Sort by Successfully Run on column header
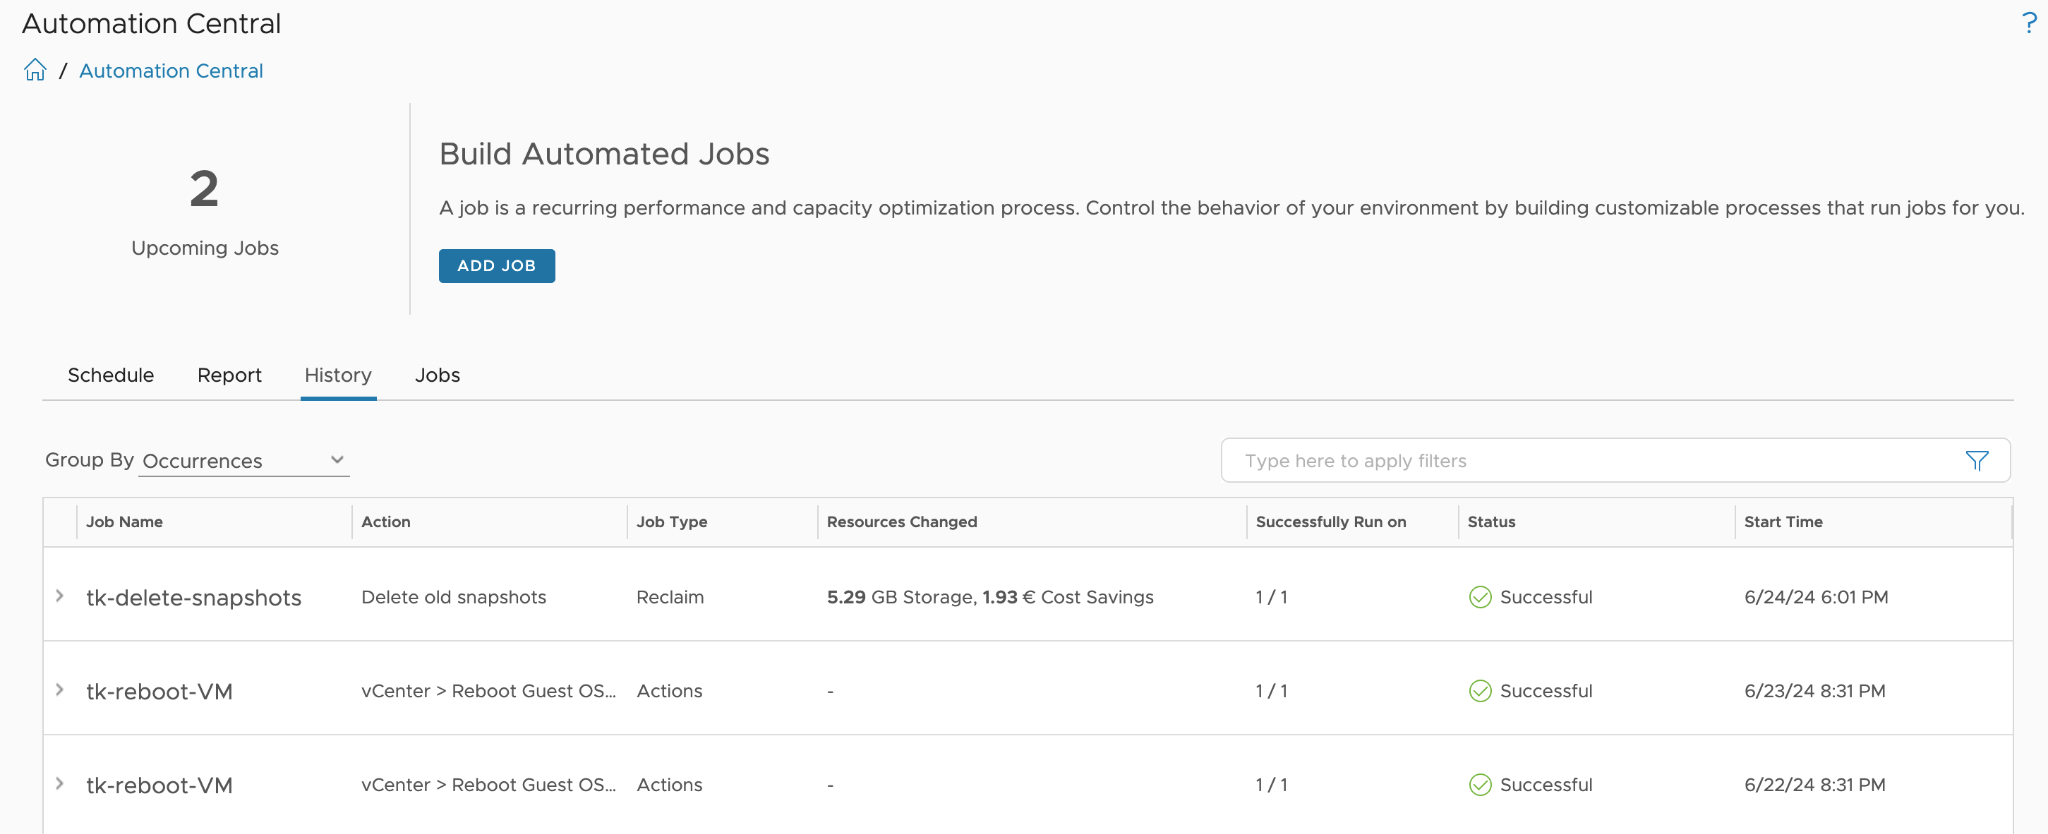2048x834 pixels. coord(1331,522)
